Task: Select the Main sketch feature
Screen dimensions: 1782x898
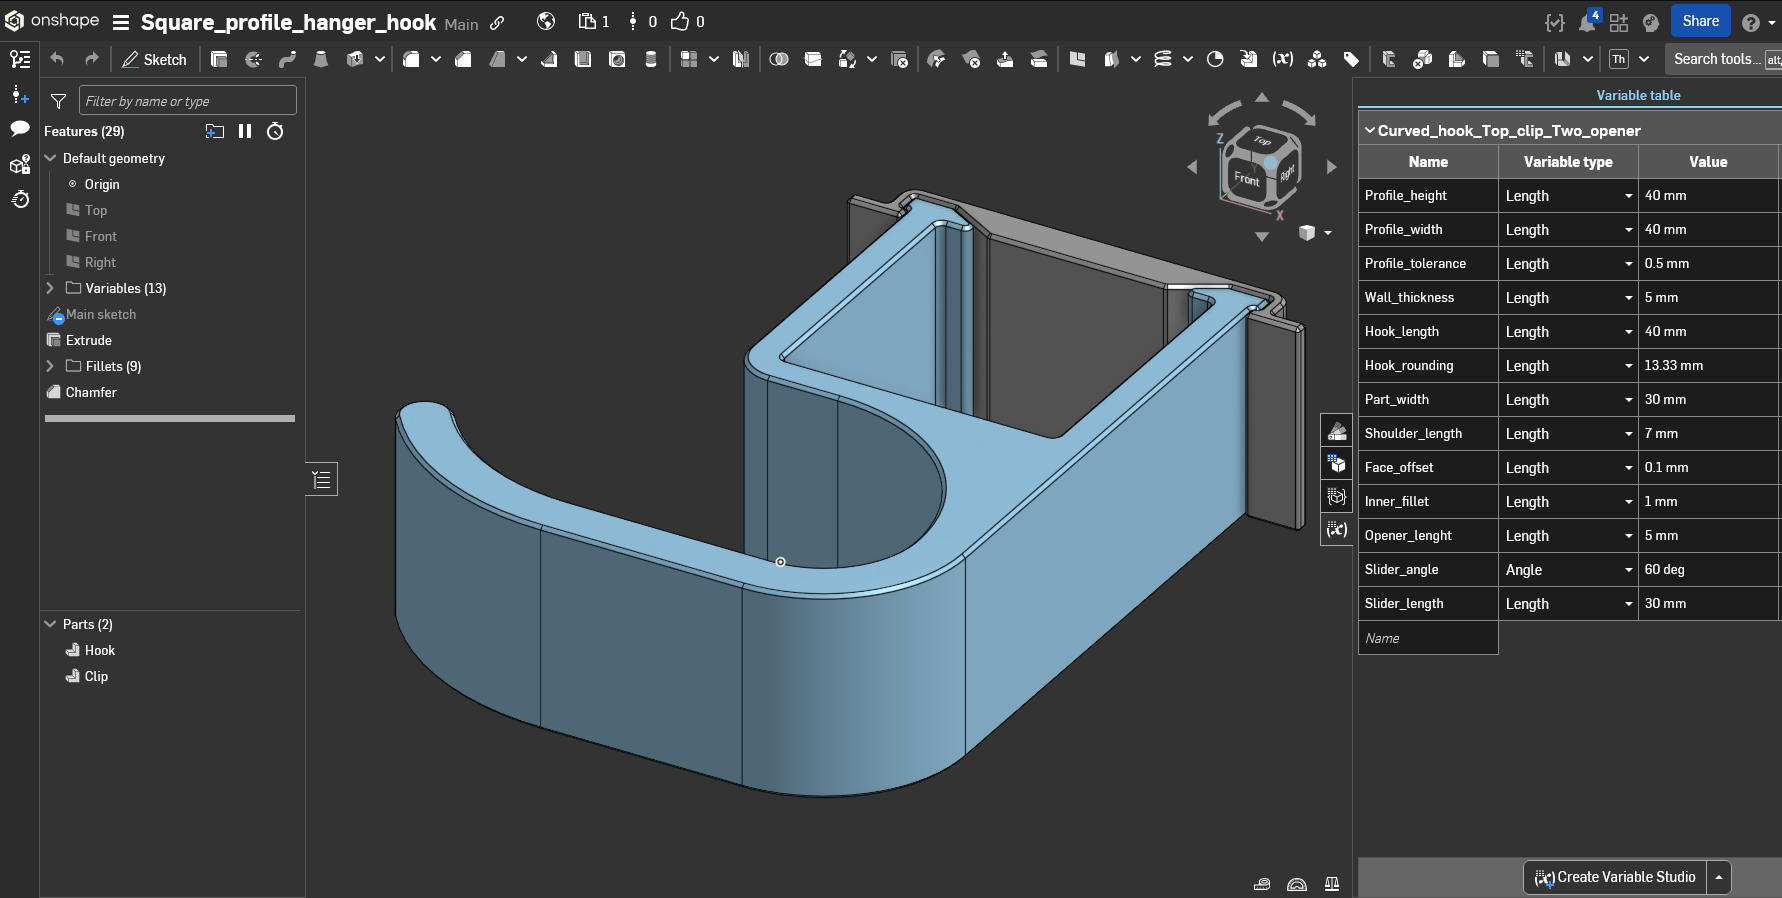Action: coord(101,314)
